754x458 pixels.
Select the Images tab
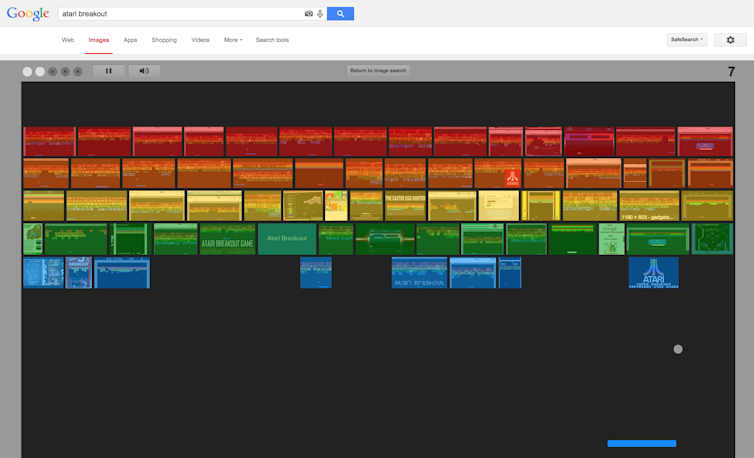pos(99,40)
